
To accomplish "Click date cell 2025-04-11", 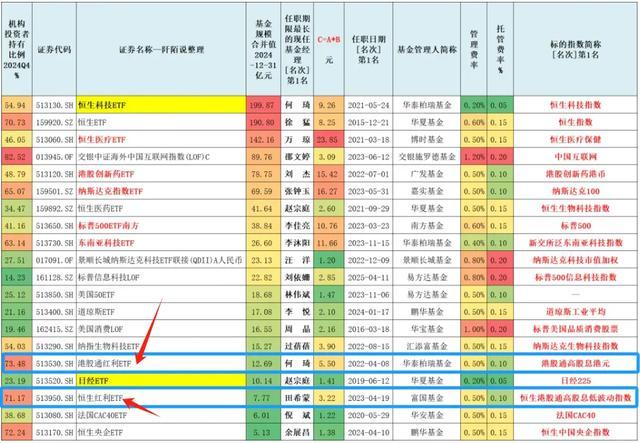I will (x=369, y=277).
